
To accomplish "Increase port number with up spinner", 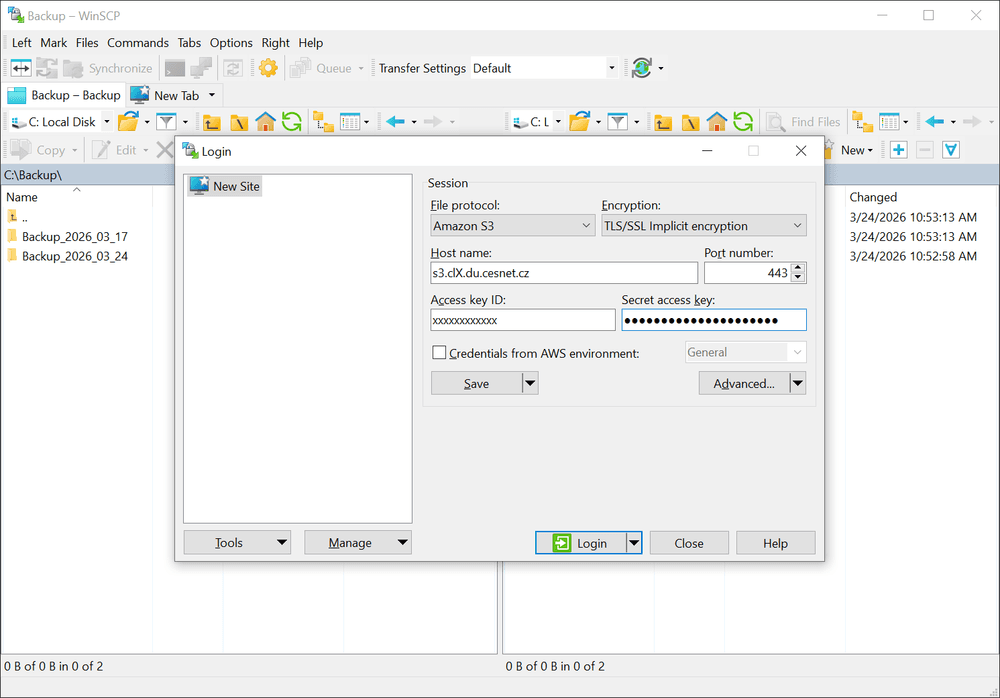I will (798, 268).
